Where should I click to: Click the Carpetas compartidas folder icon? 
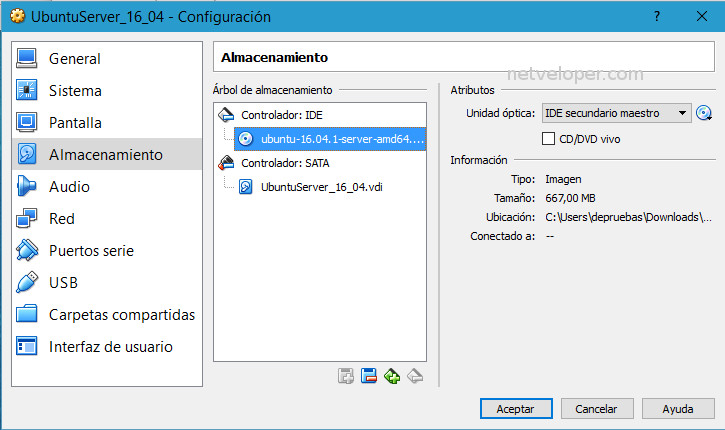pyautogui.click(x=26, y=313)
